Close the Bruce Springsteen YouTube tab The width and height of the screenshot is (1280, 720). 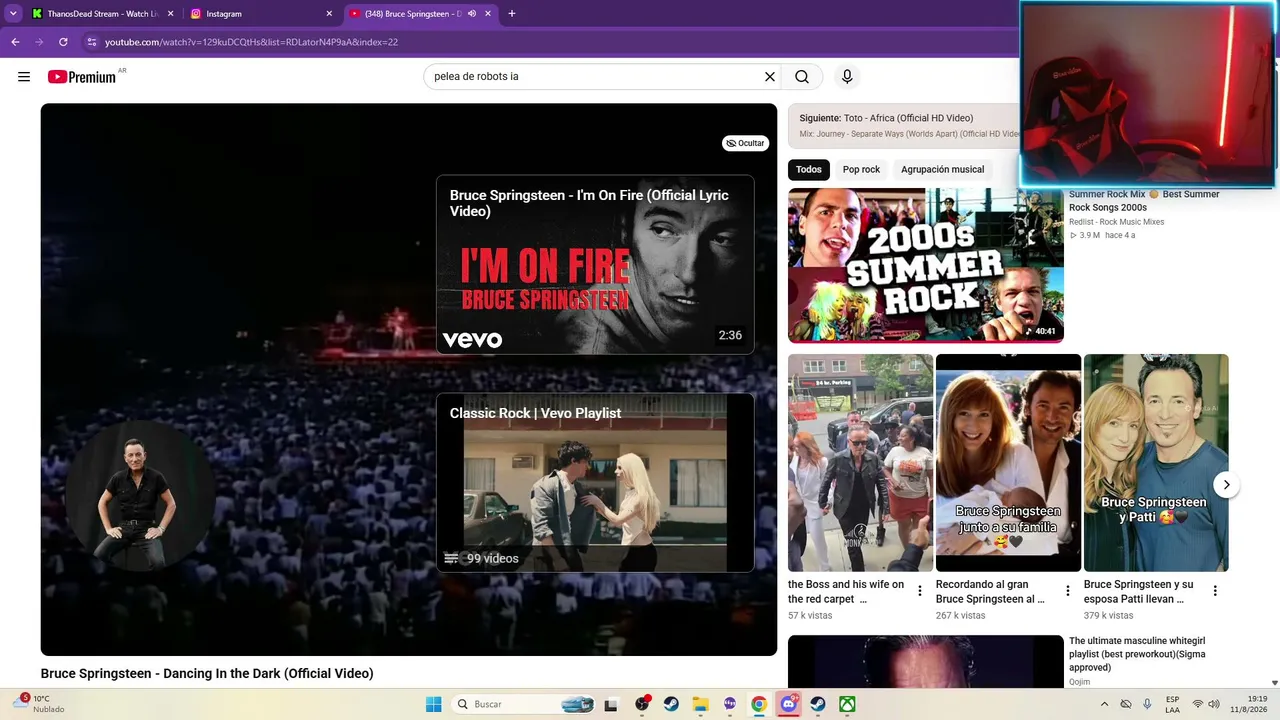487,14
